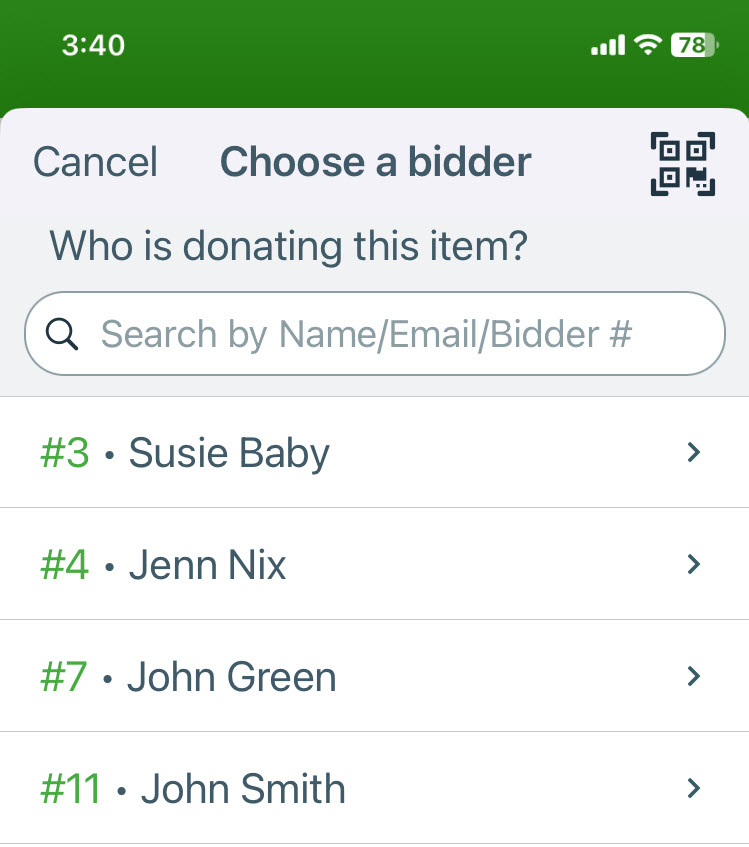The width and height of the screenshot is (749, 847).
Task: Focus the Search by Name/Email/Bidder # field
Action: click(x=375, y=333)
